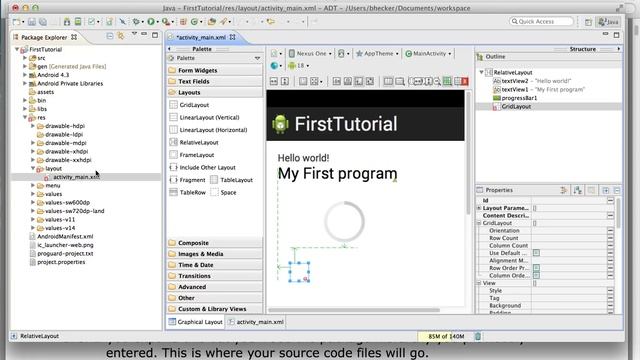640x360 pixels.
Task: Click the toggle fill height icon
Action: [285, 81]
